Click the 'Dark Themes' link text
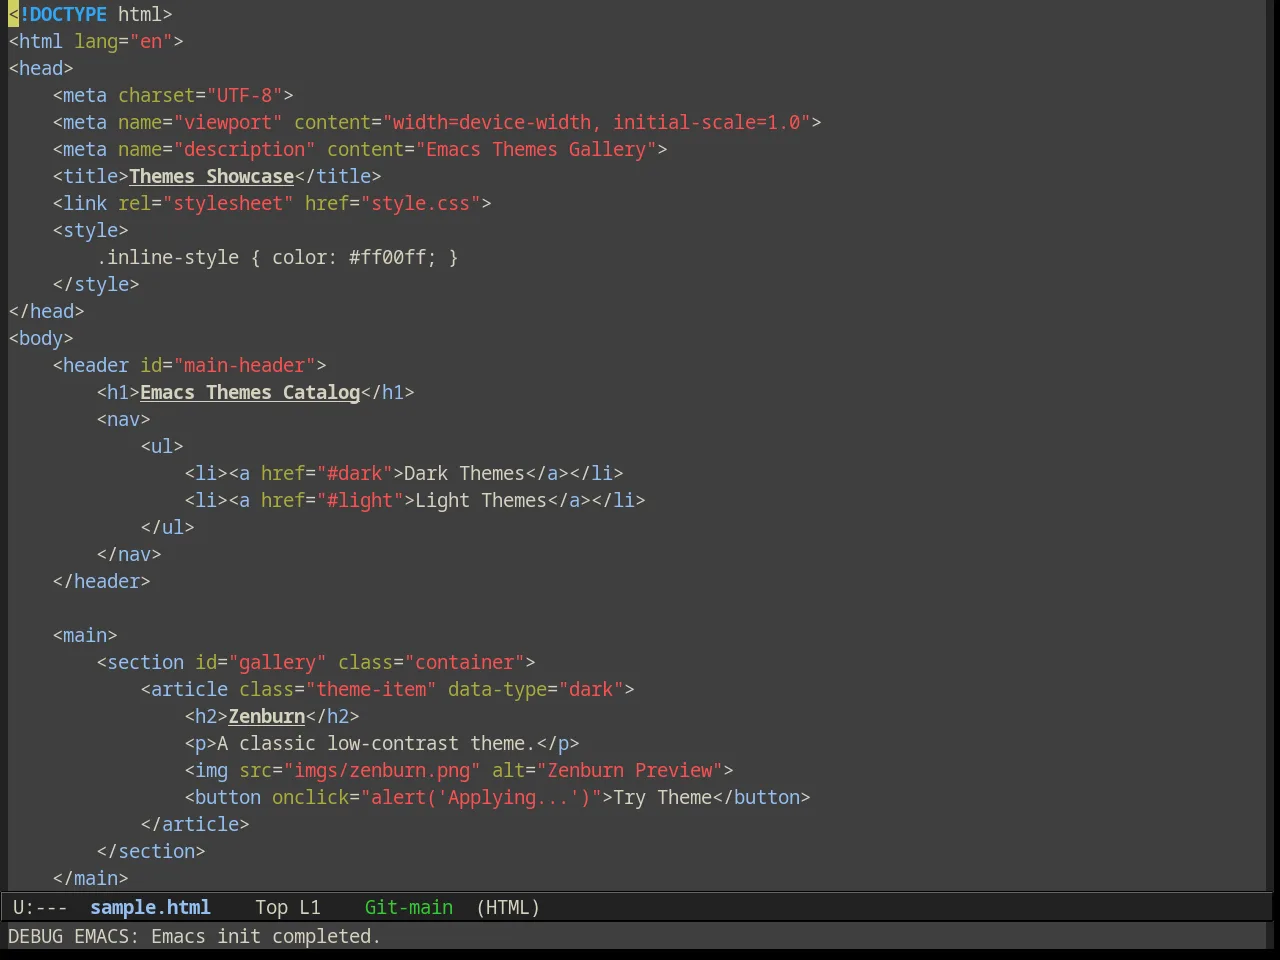Screen dimensions: 1280x960 464,473
